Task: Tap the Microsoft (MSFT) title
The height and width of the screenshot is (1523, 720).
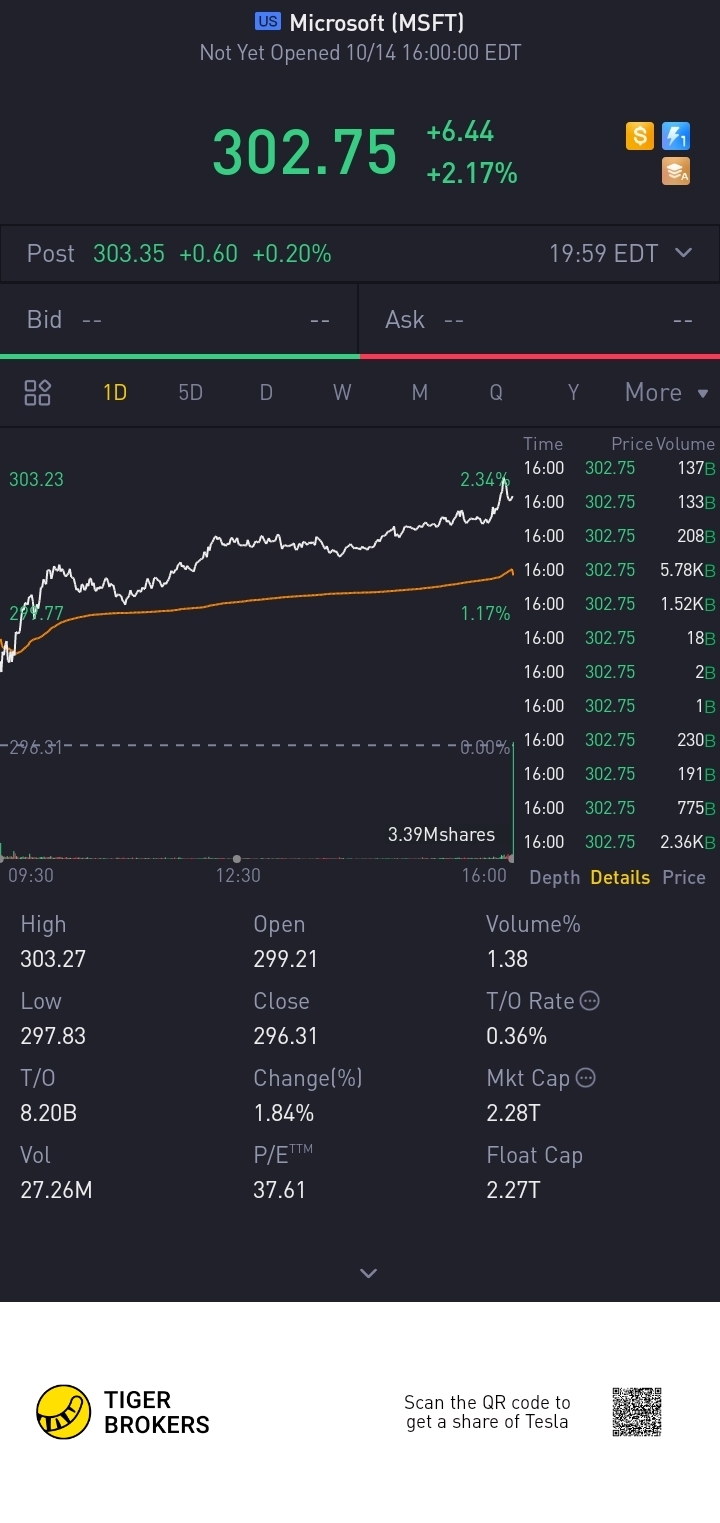Action: (x=377, y=22)
